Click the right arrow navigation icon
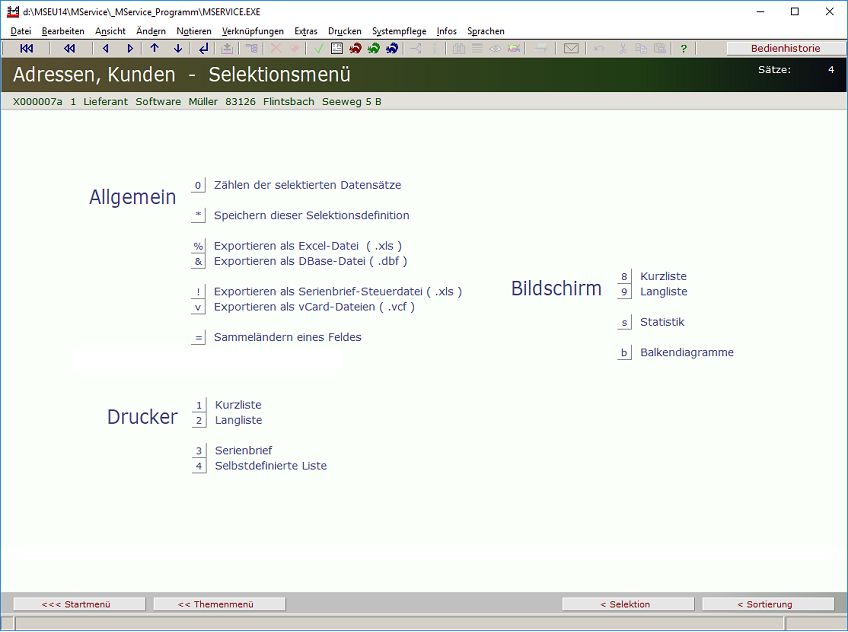 (130, 48)
